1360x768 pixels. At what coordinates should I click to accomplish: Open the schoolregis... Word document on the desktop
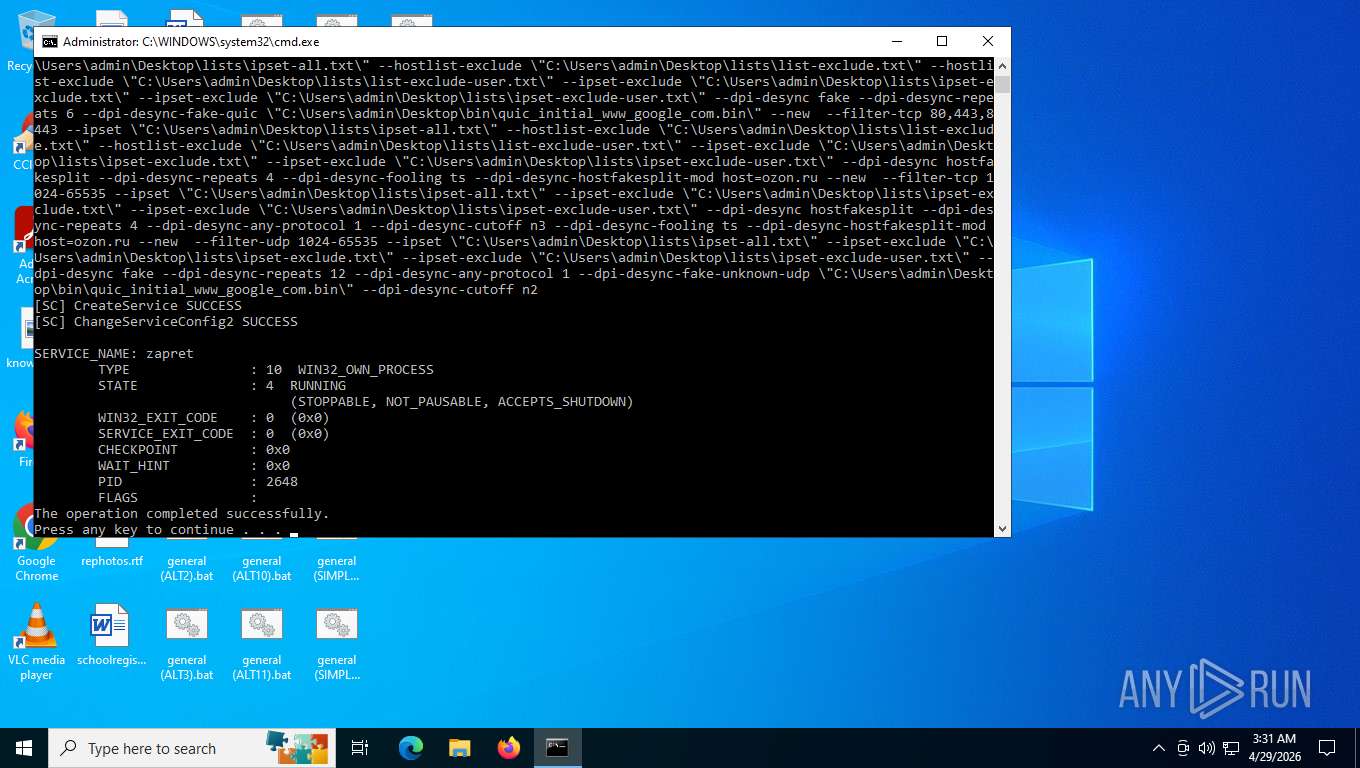point(112,634)
